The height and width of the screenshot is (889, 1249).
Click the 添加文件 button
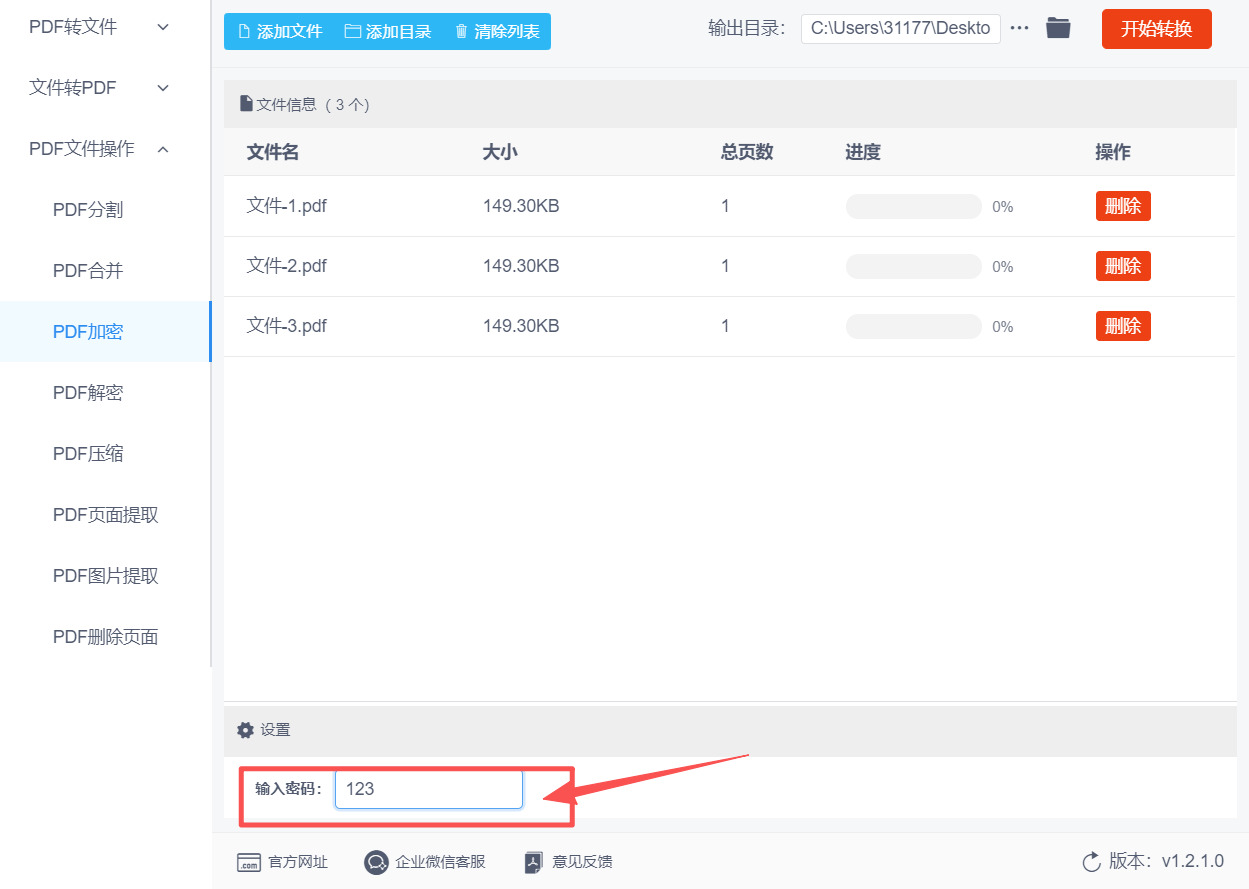click(x=280, y=31)
